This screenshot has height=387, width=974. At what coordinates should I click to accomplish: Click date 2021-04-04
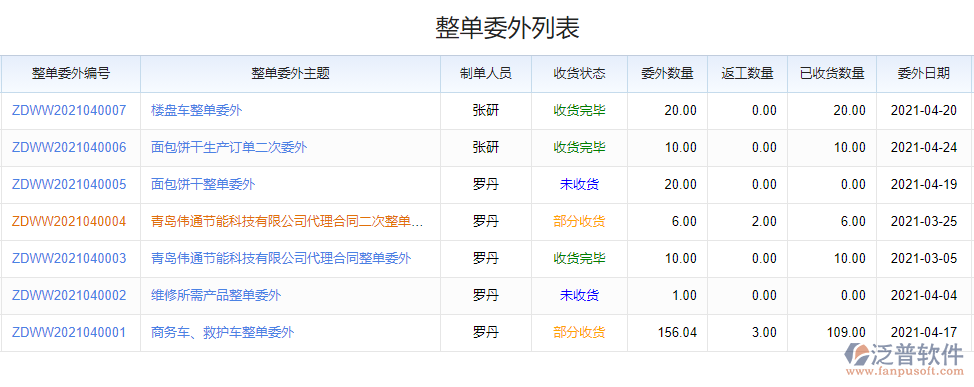click(924, 296)
